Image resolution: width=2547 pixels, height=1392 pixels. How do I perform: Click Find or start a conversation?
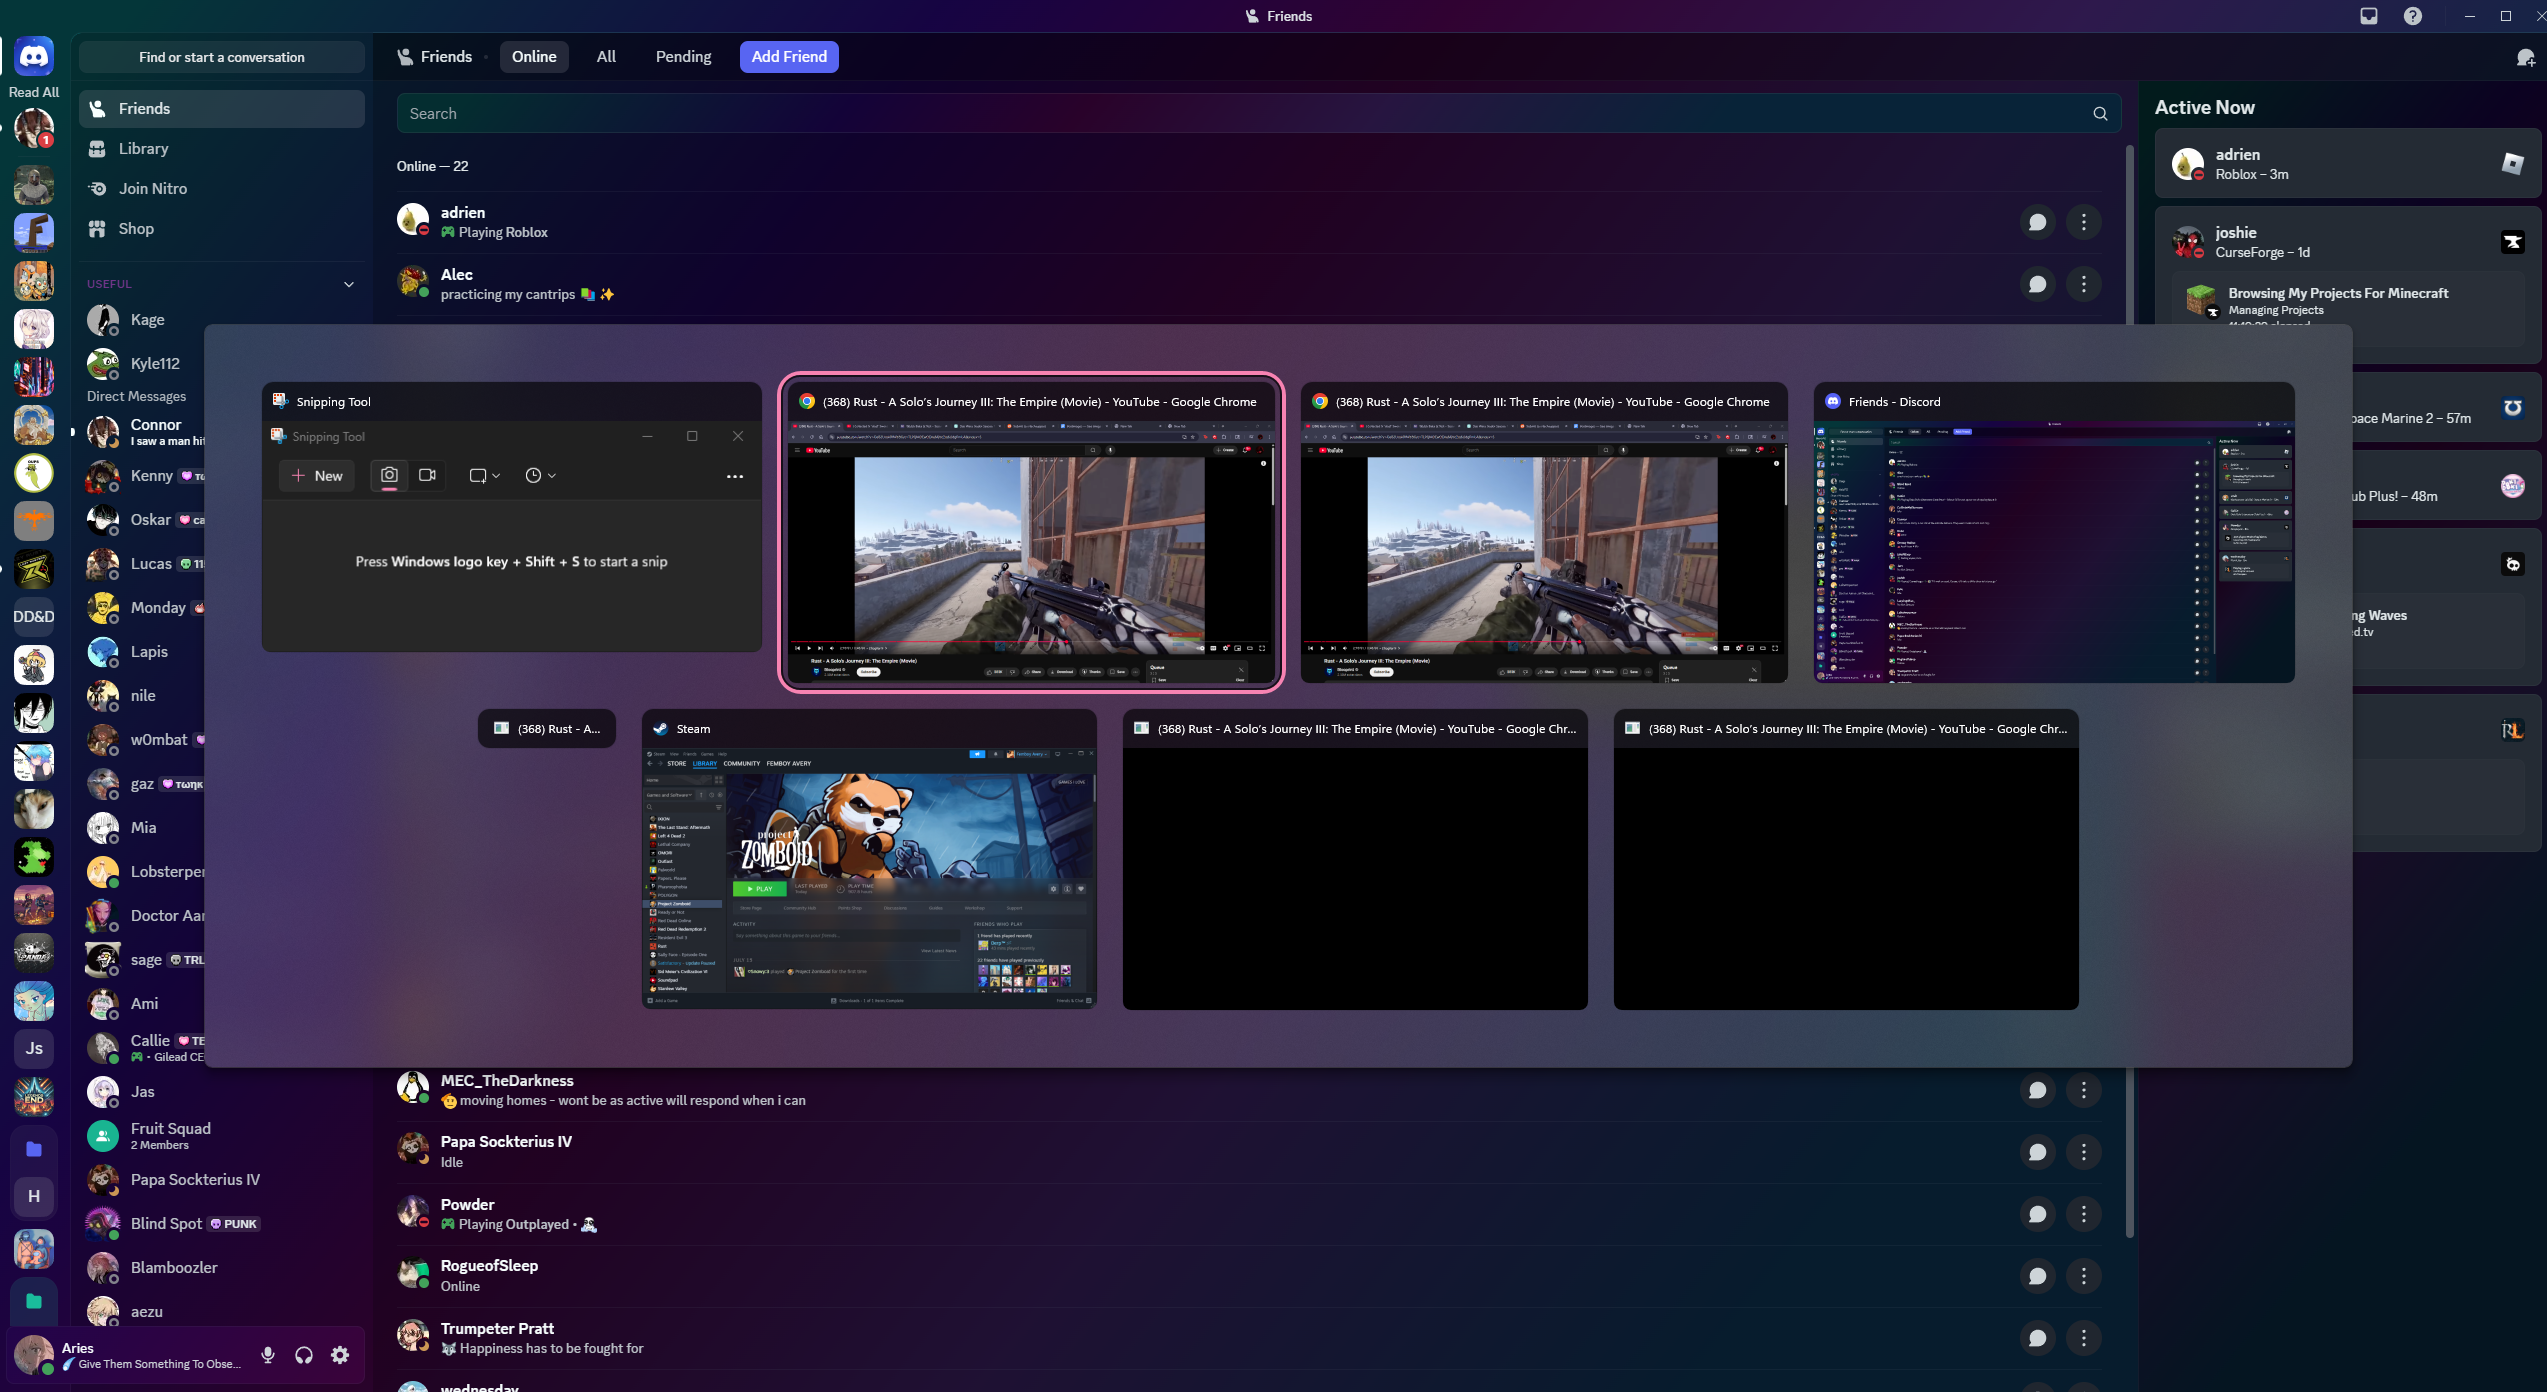tap(222, 57)
